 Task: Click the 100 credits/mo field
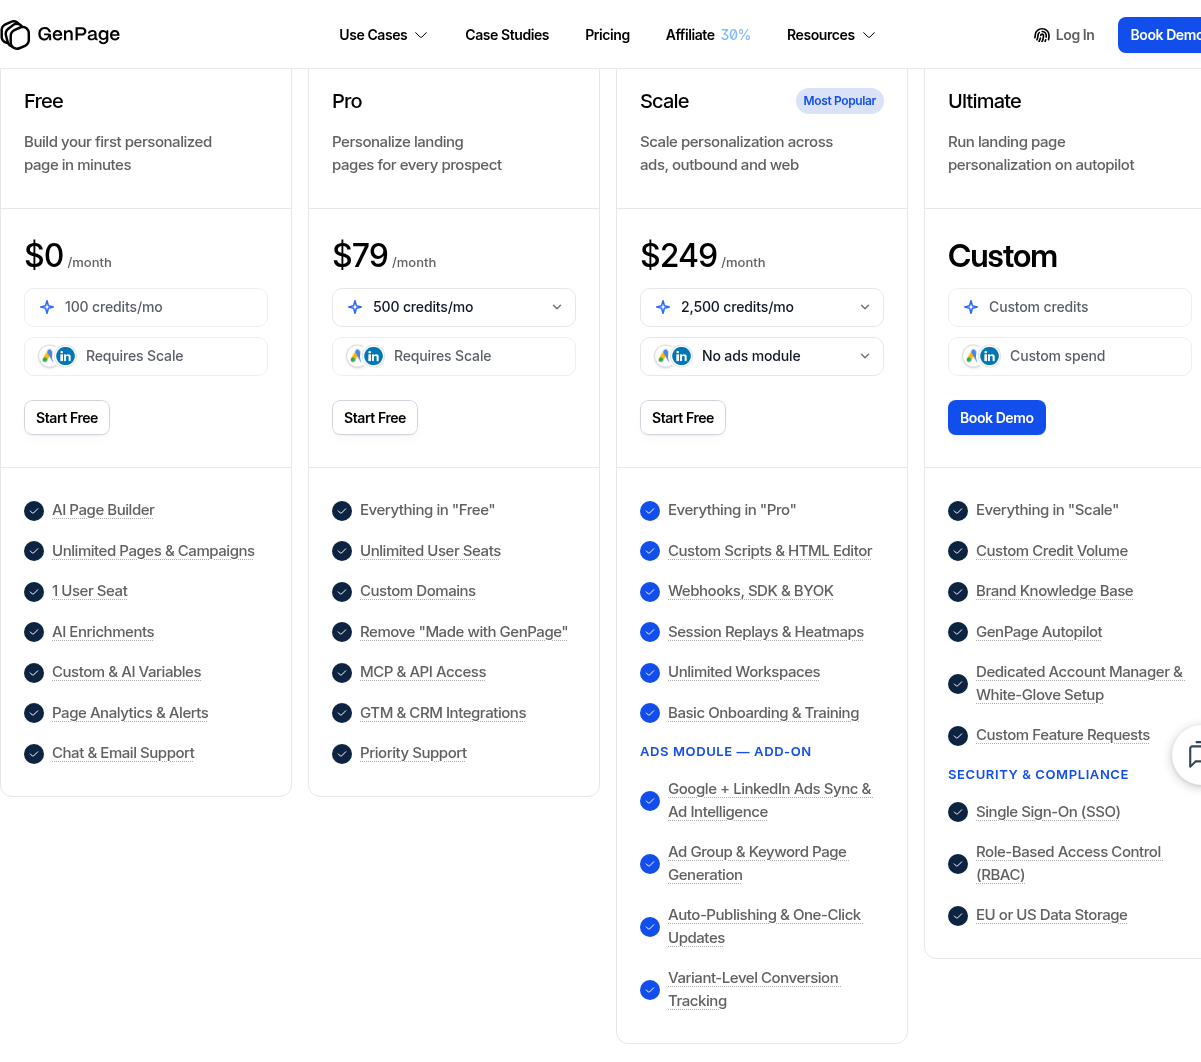pyautogui.click(x=146, y=307)
